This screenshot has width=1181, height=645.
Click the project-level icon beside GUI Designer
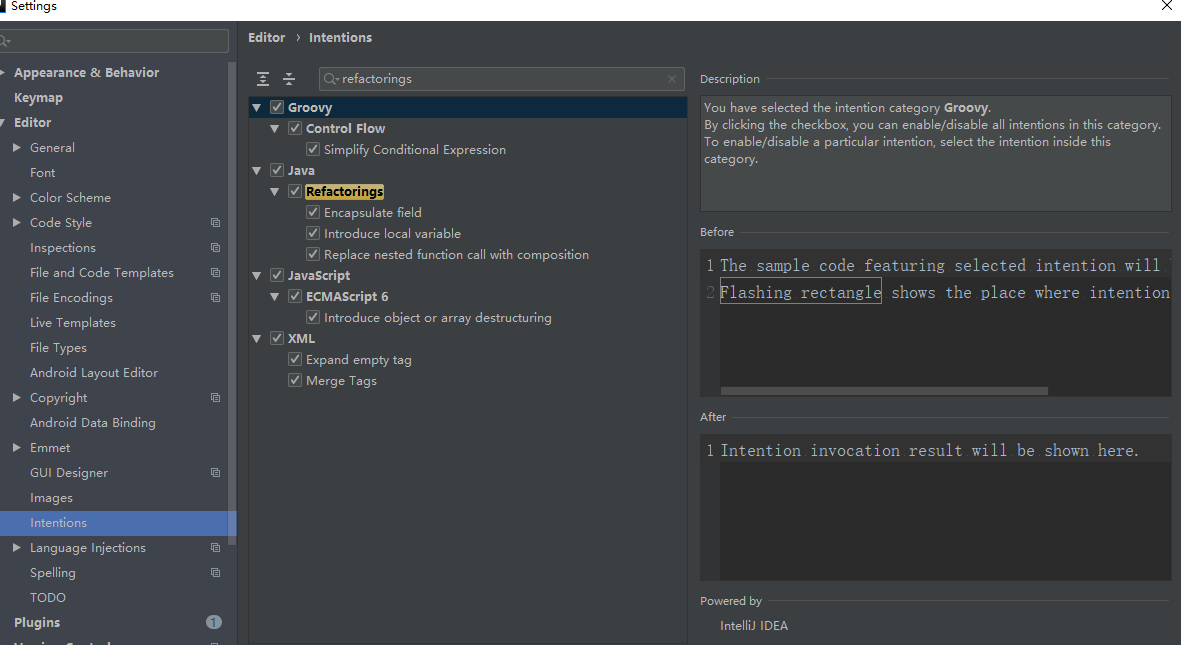tap(215, 473)
